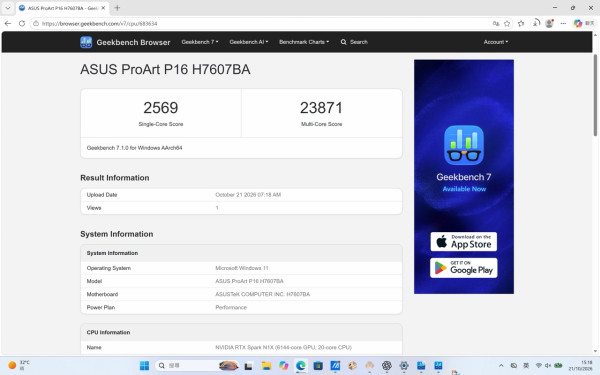Open the weather widget showing 32°C
The image size is (600, 375).
click(x=19, y=365)
